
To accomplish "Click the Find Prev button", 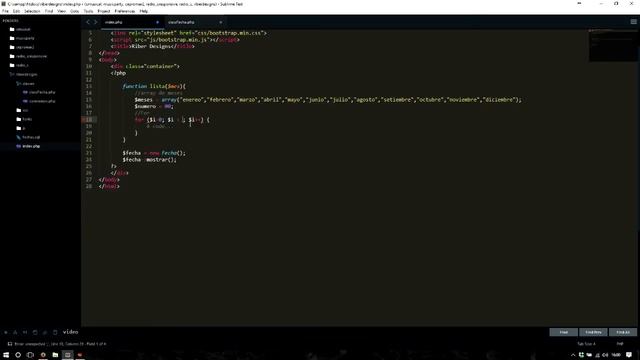I will pyautogui.click(x=593, y=332).
